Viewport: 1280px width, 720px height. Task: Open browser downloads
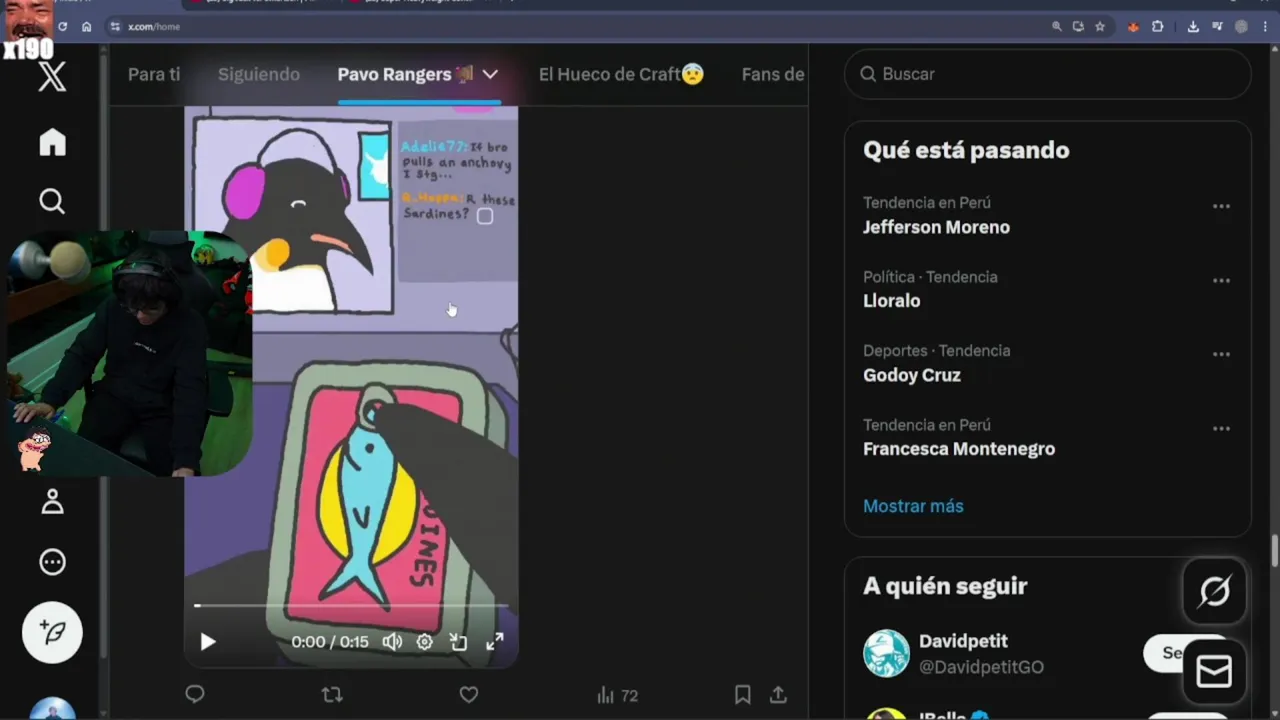[x=1193, y=27]
